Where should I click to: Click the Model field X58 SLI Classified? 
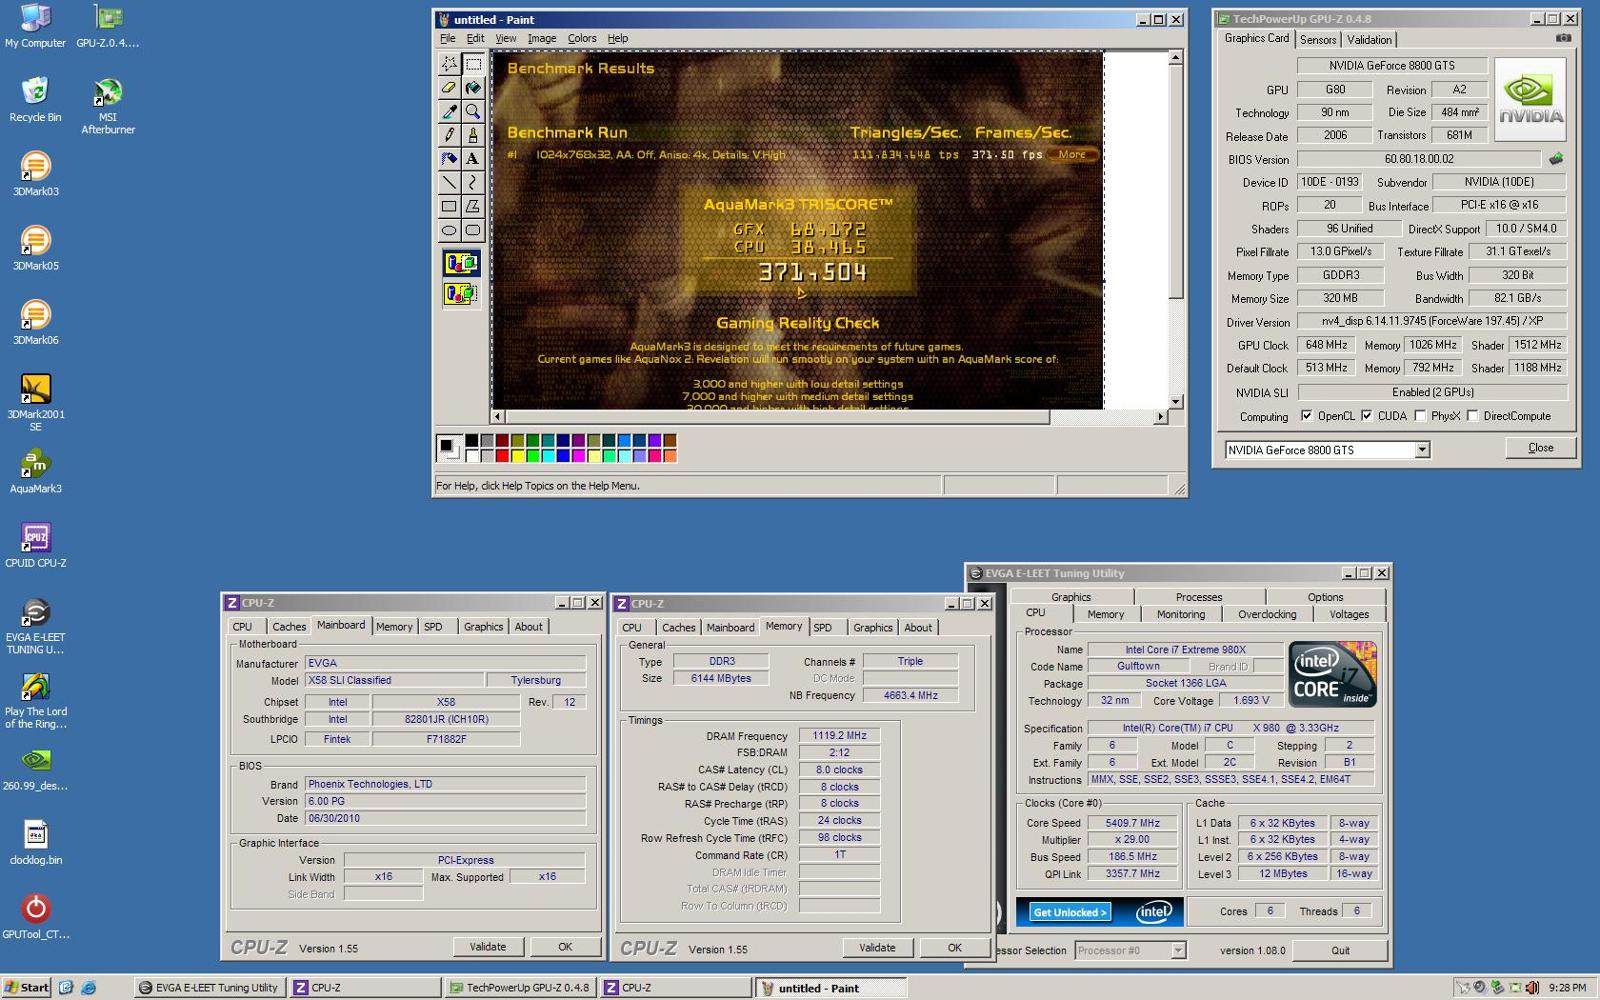(394, 680)
